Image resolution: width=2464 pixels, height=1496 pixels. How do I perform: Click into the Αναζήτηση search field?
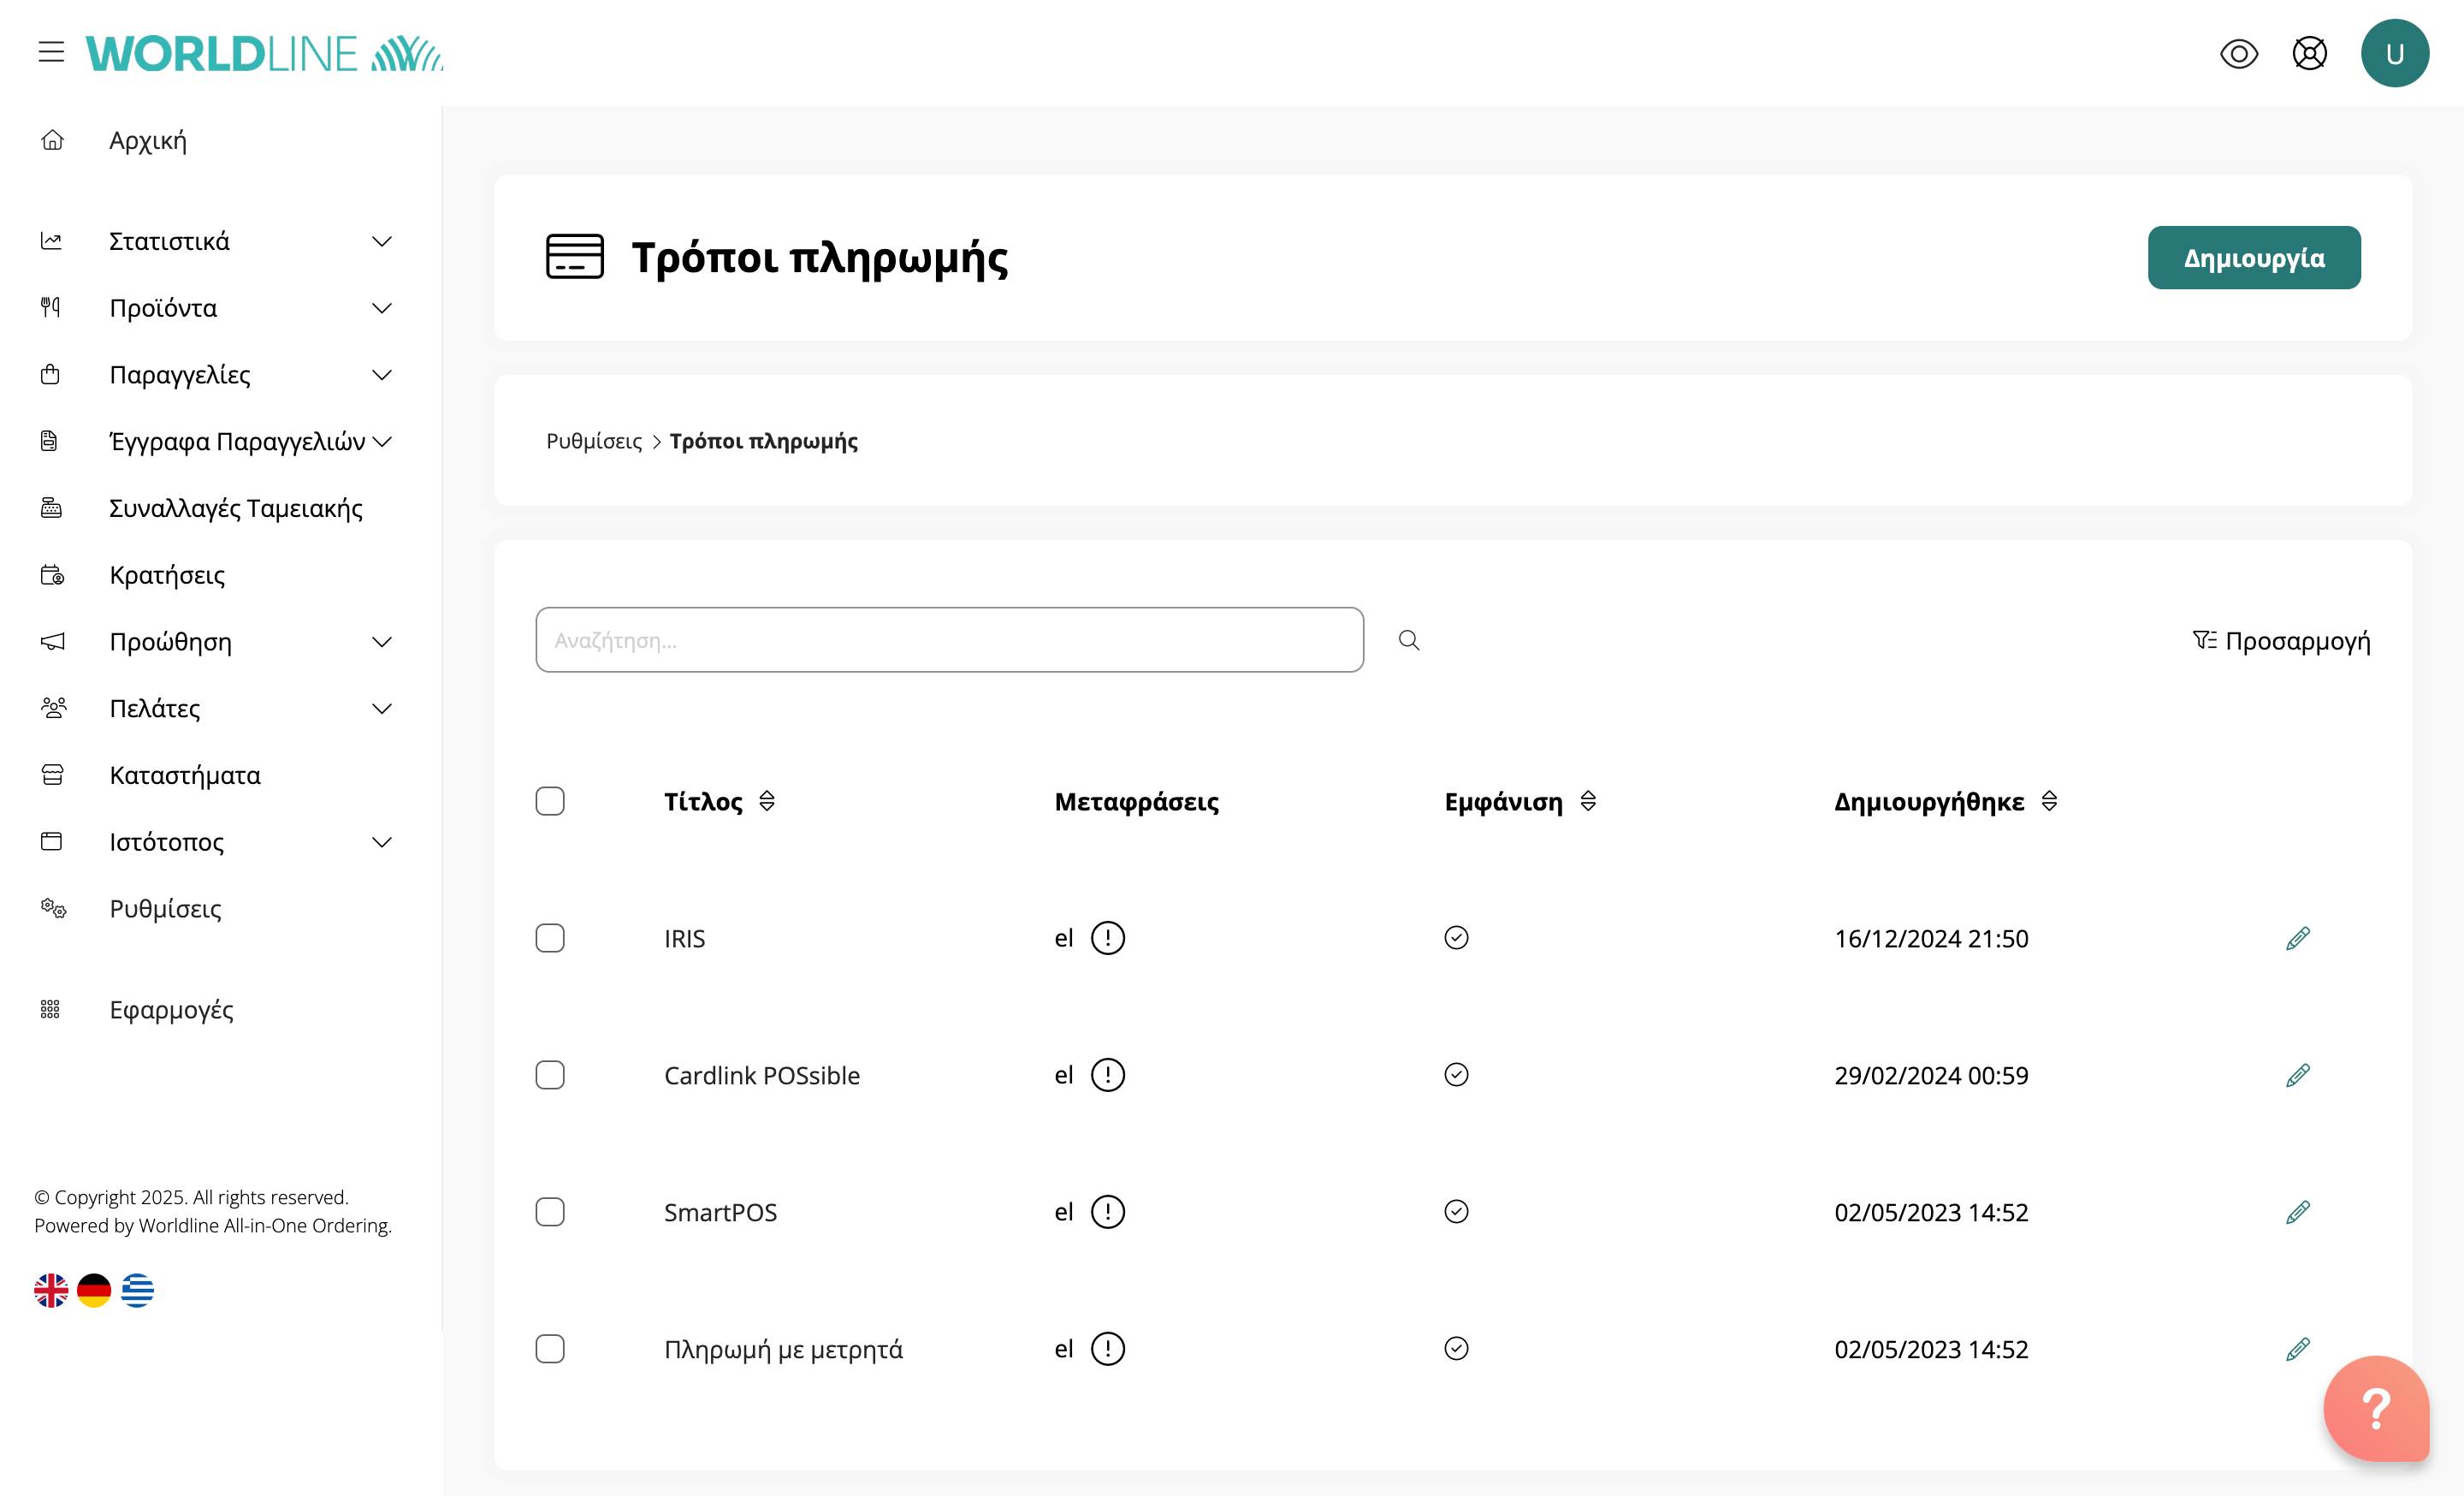point(948,640)
